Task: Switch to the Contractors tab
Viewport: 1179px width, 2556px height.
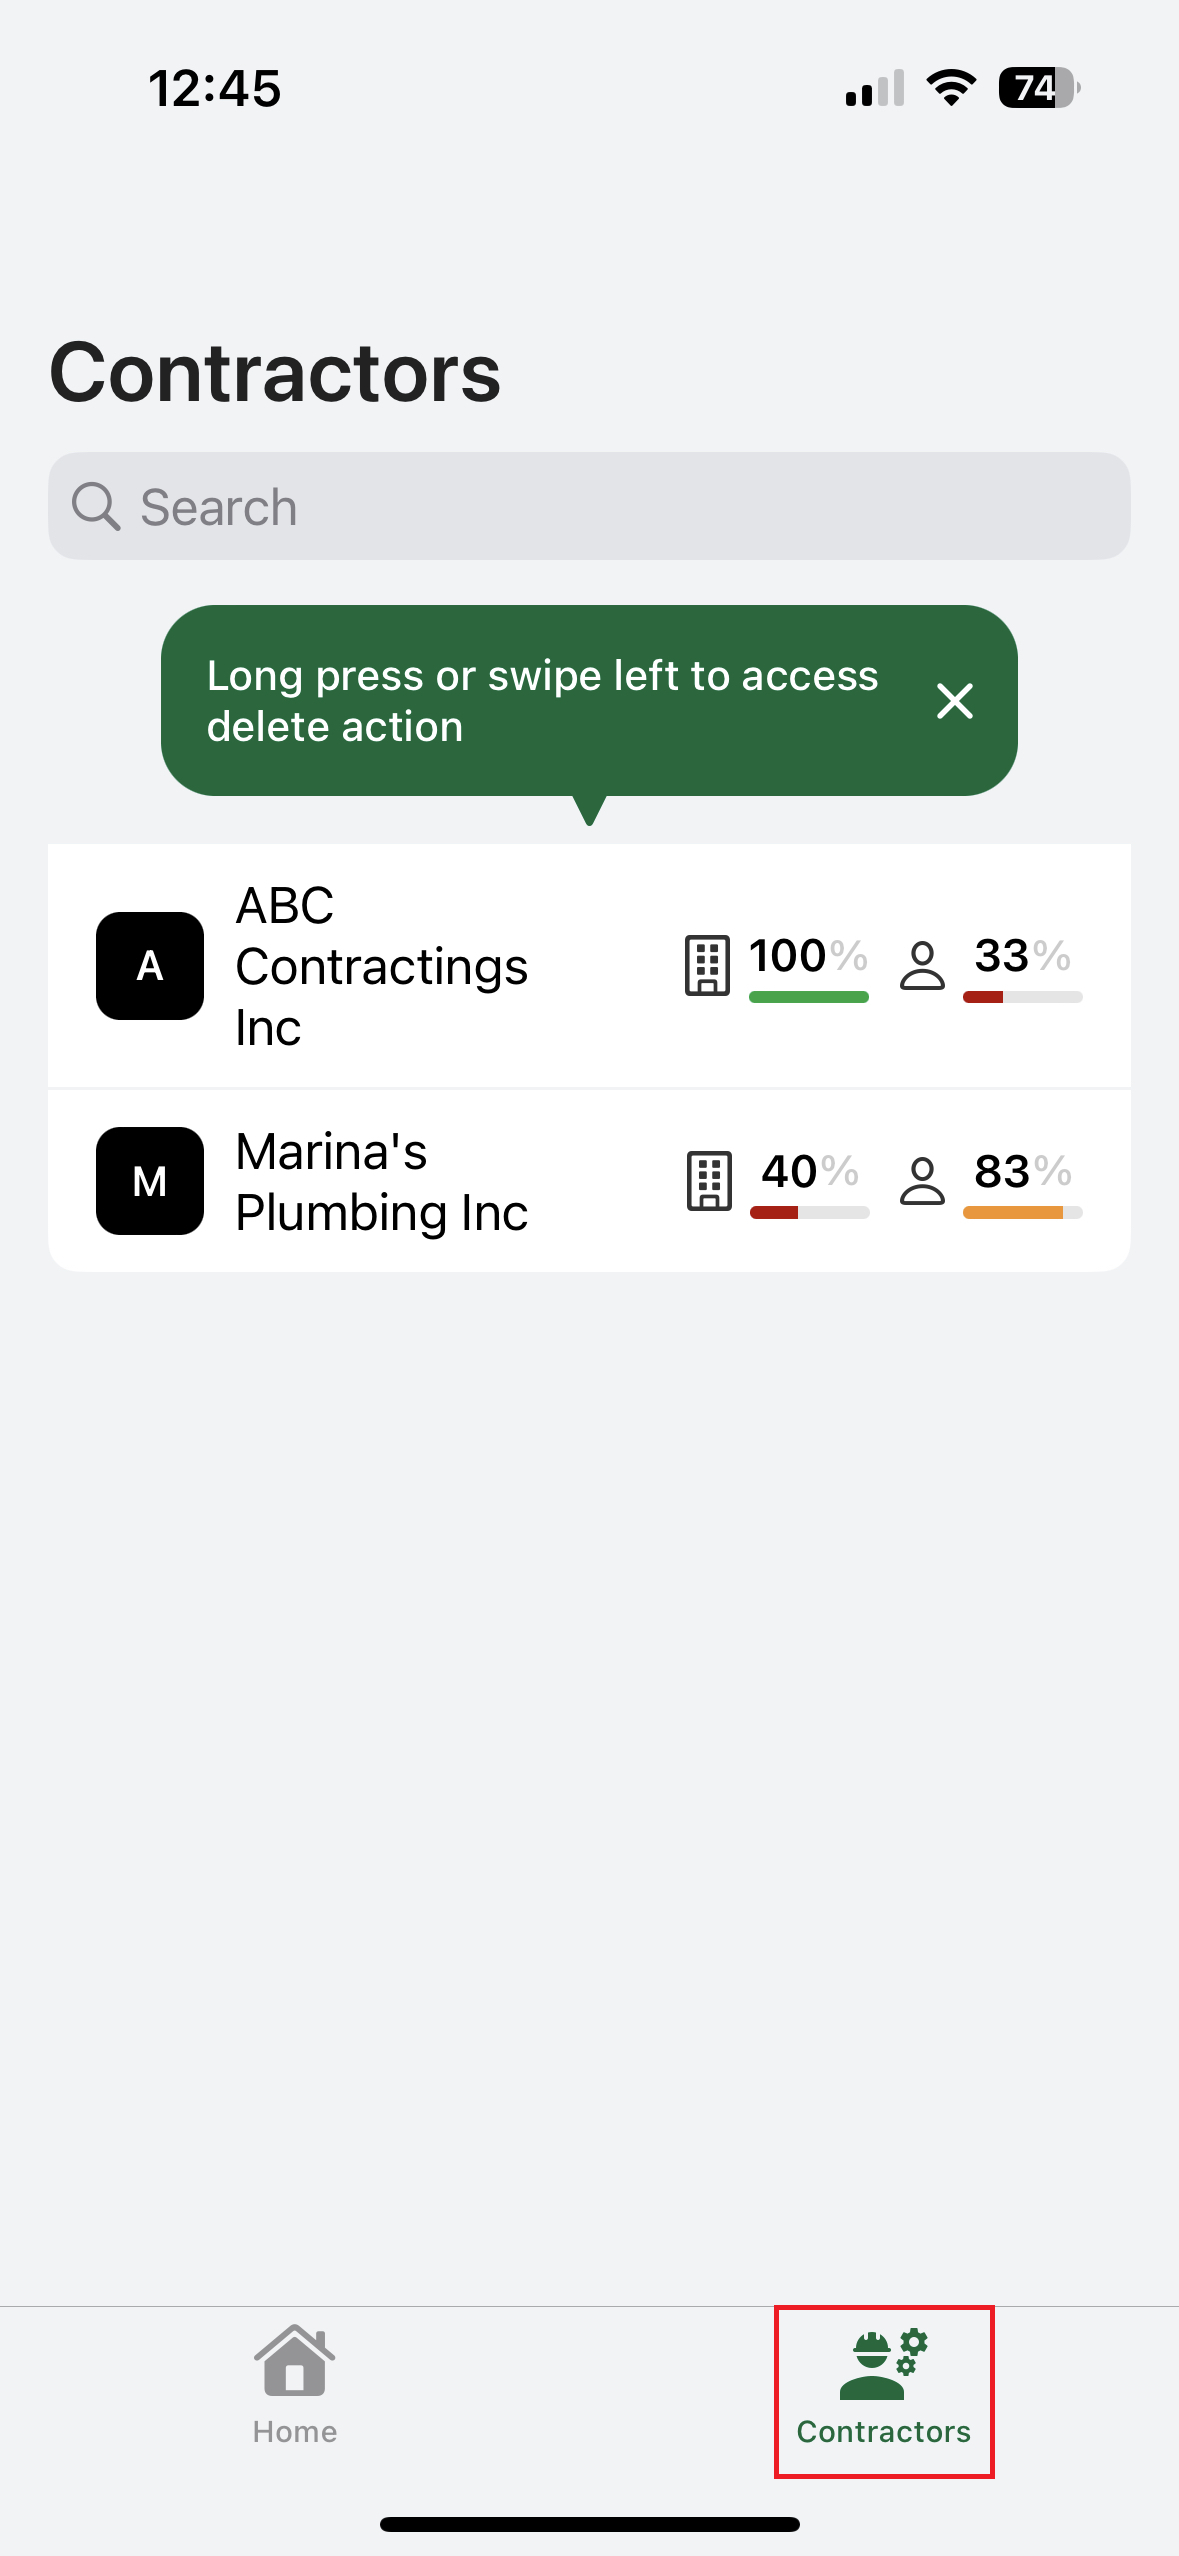Action: (883, 2389)
